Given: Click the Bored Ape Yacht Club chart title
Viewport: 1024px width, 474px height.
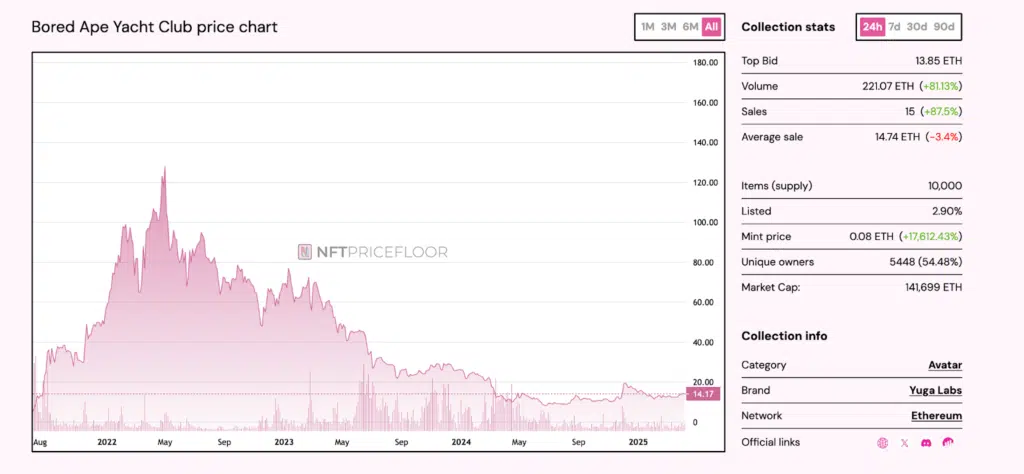Looking at the screenshot, I should tap(154, 27).
